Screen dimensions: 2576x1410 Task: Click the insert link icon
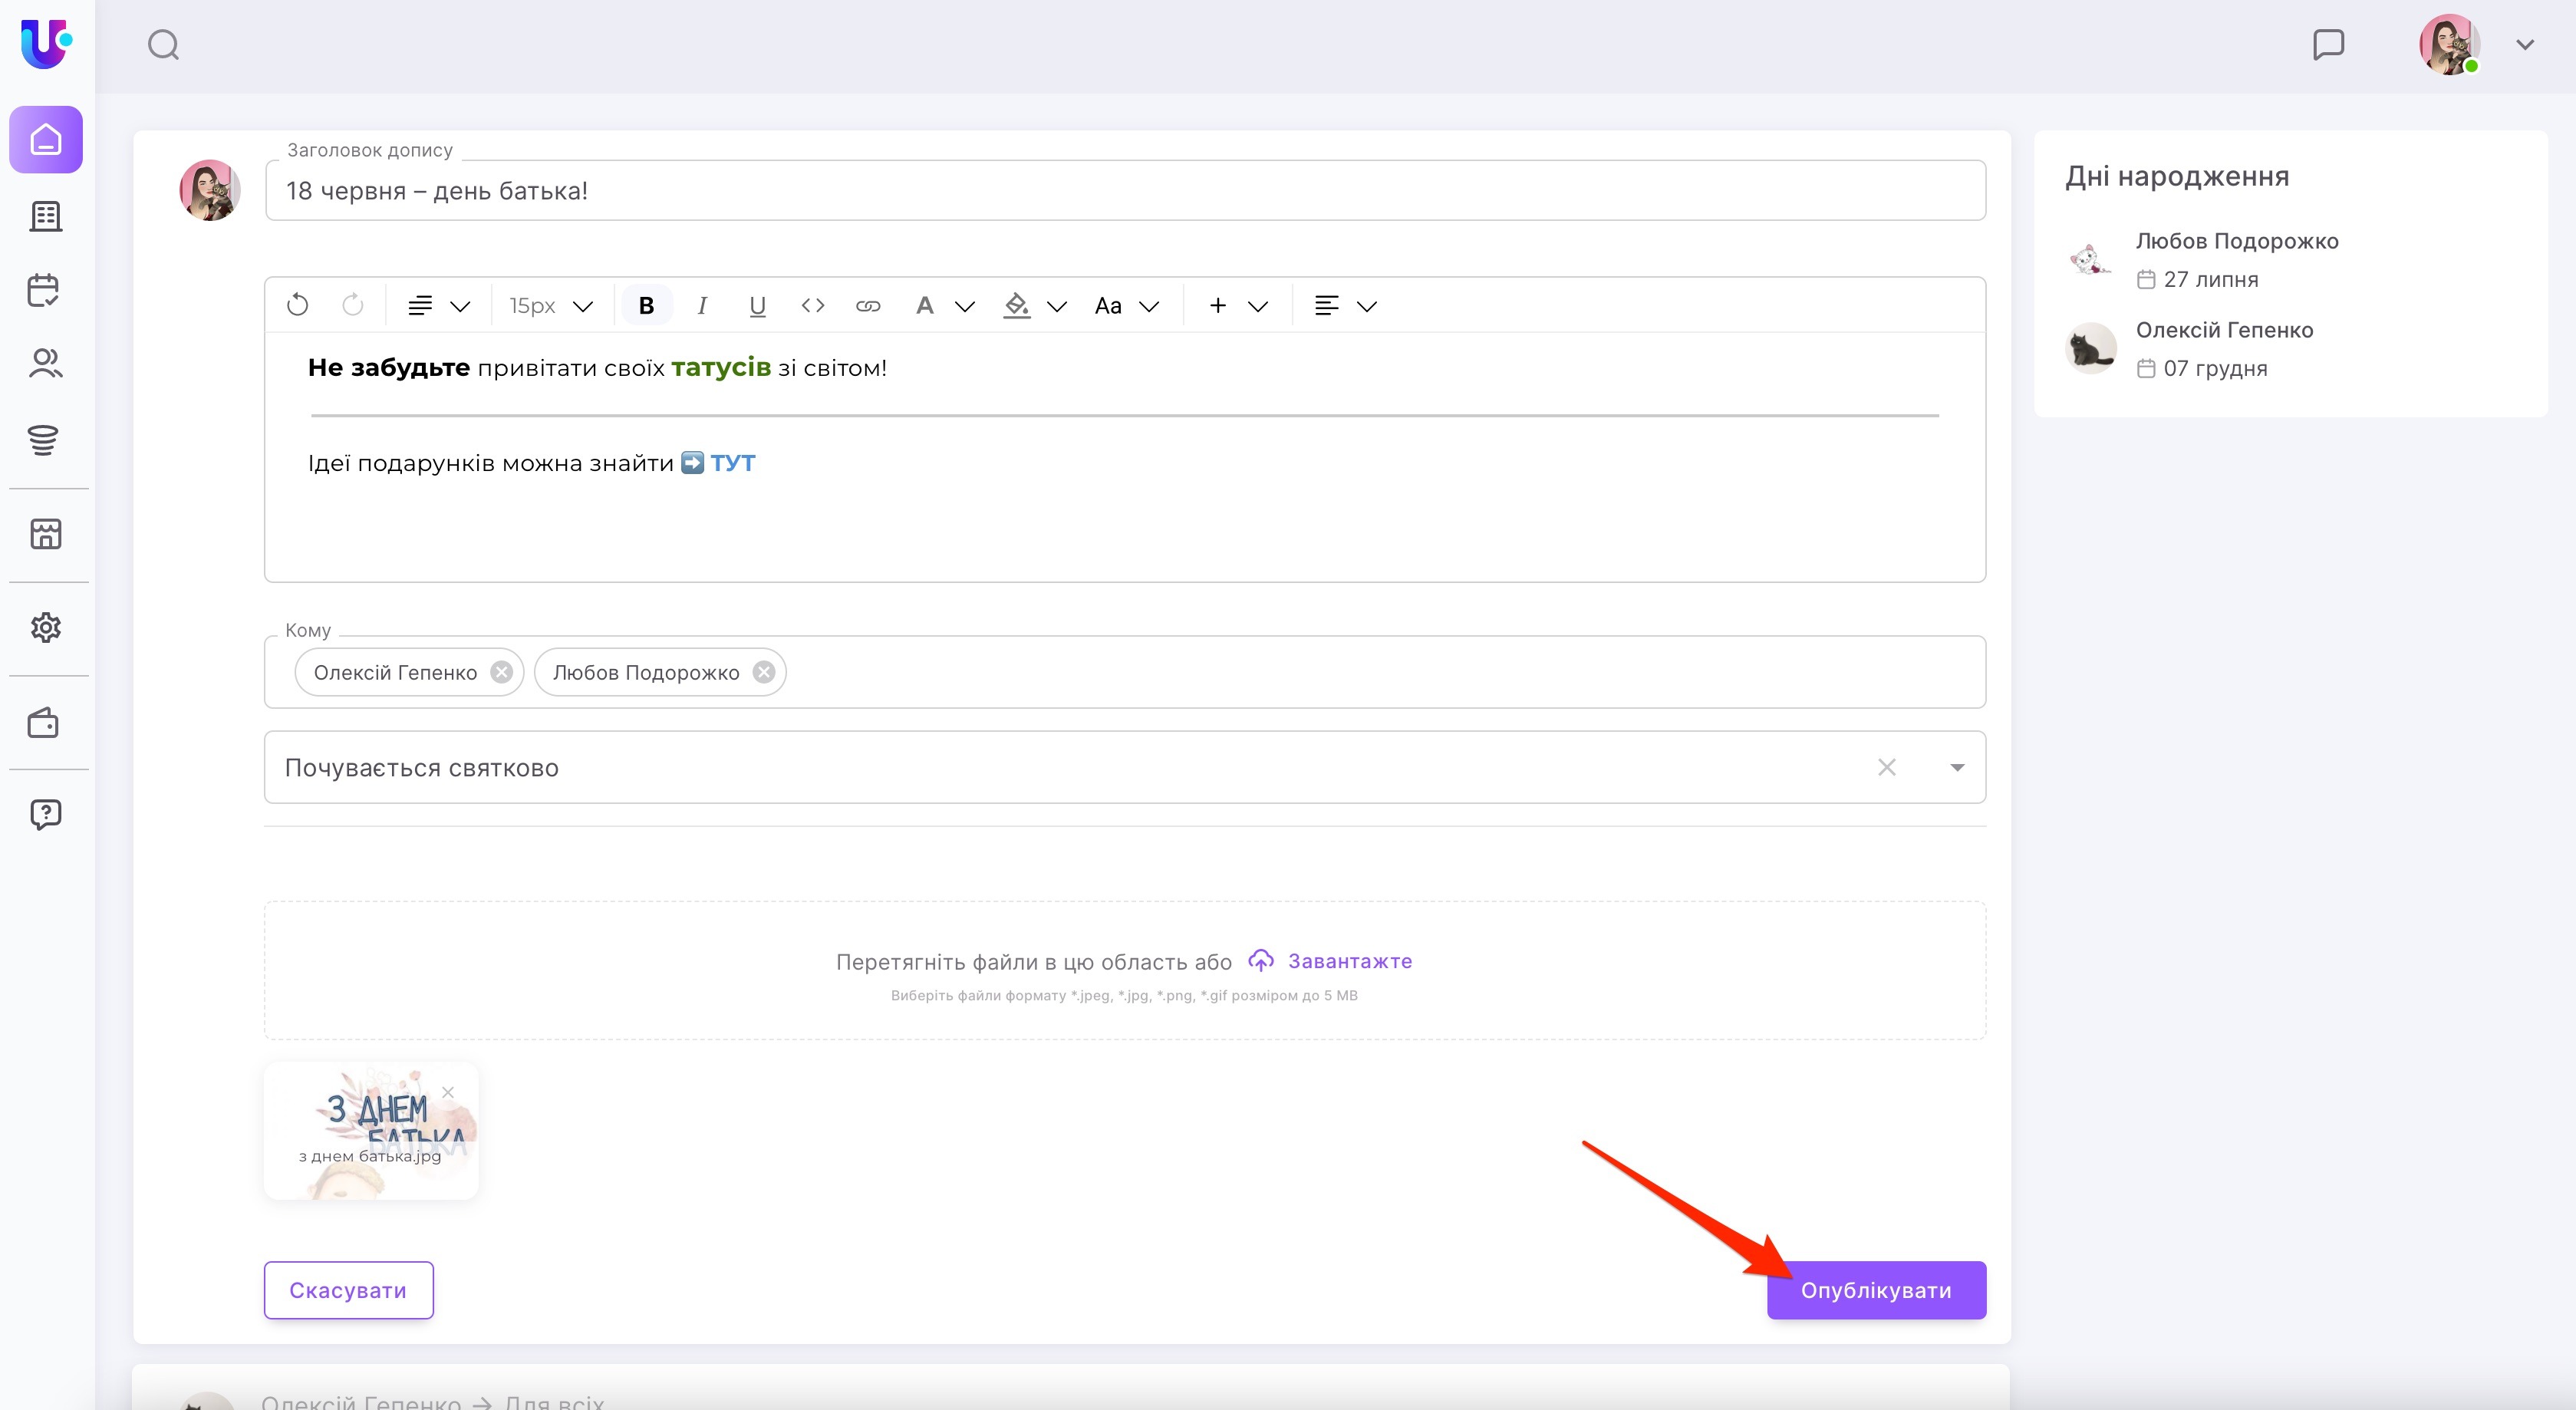(868, 305)
